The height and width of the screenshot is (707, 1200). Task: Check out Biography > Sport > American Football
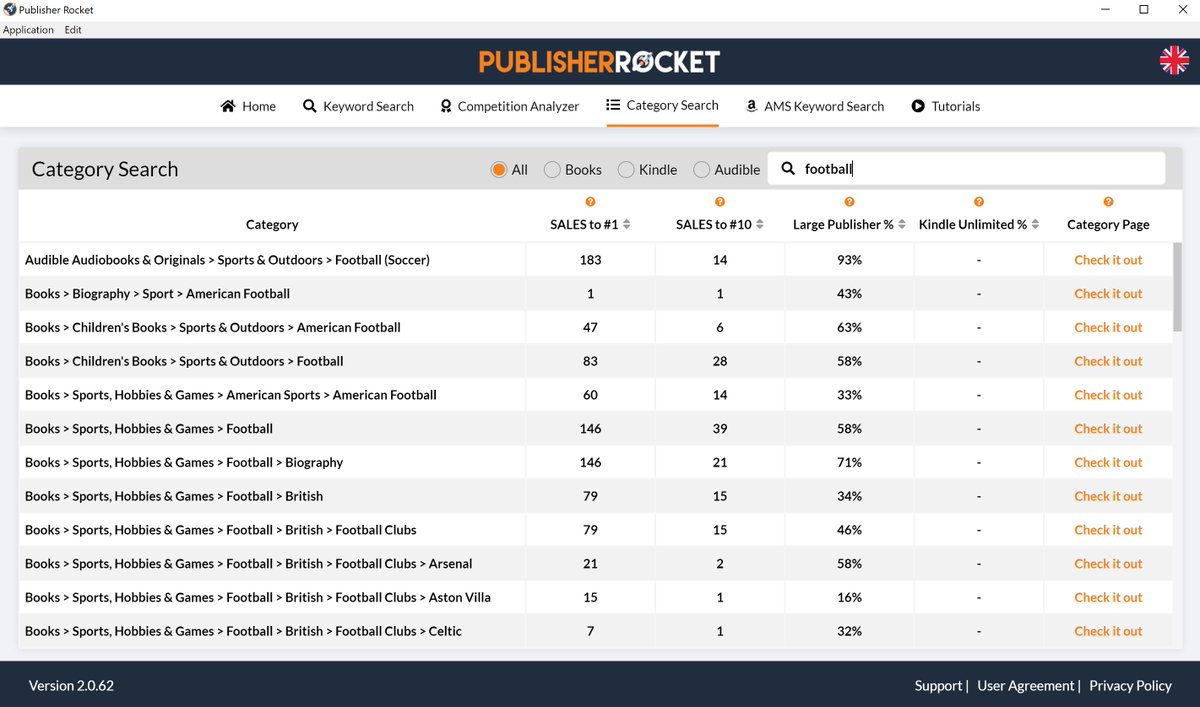pos(1108,294)
